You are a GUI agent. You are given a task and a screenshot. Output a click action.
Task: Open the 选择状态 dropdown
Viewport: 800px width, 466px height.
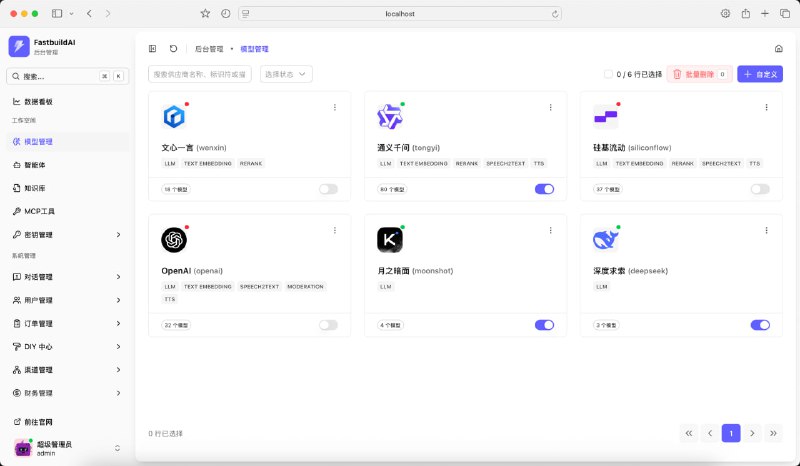pos(286,74)
